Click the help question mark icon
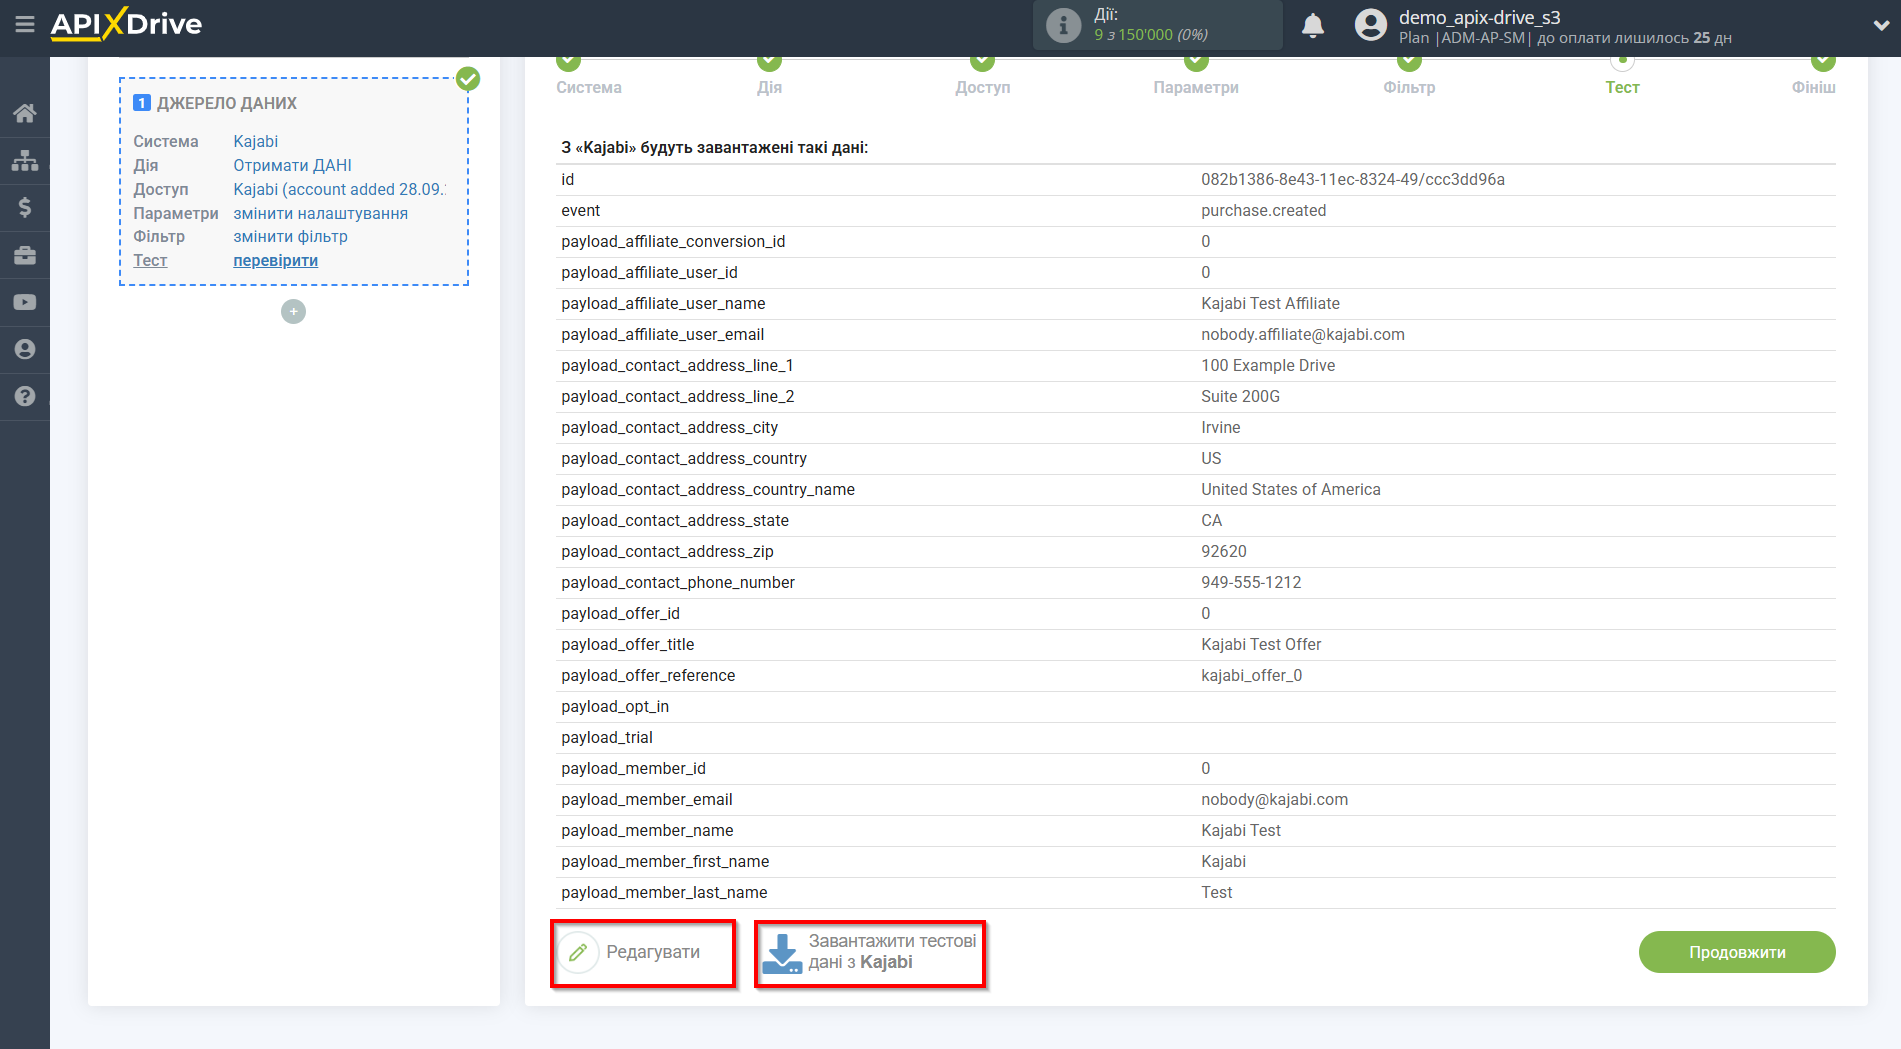The height and width of the screenshot is (1049, 1901). (x=25, y=396)
